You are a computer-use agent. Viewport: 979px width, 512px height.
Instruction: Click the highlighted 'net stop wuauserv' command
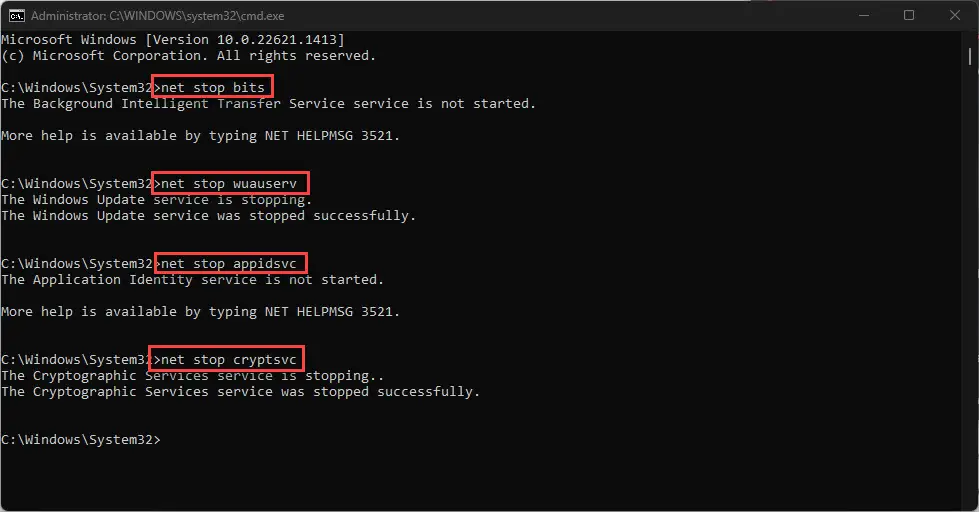229,184
